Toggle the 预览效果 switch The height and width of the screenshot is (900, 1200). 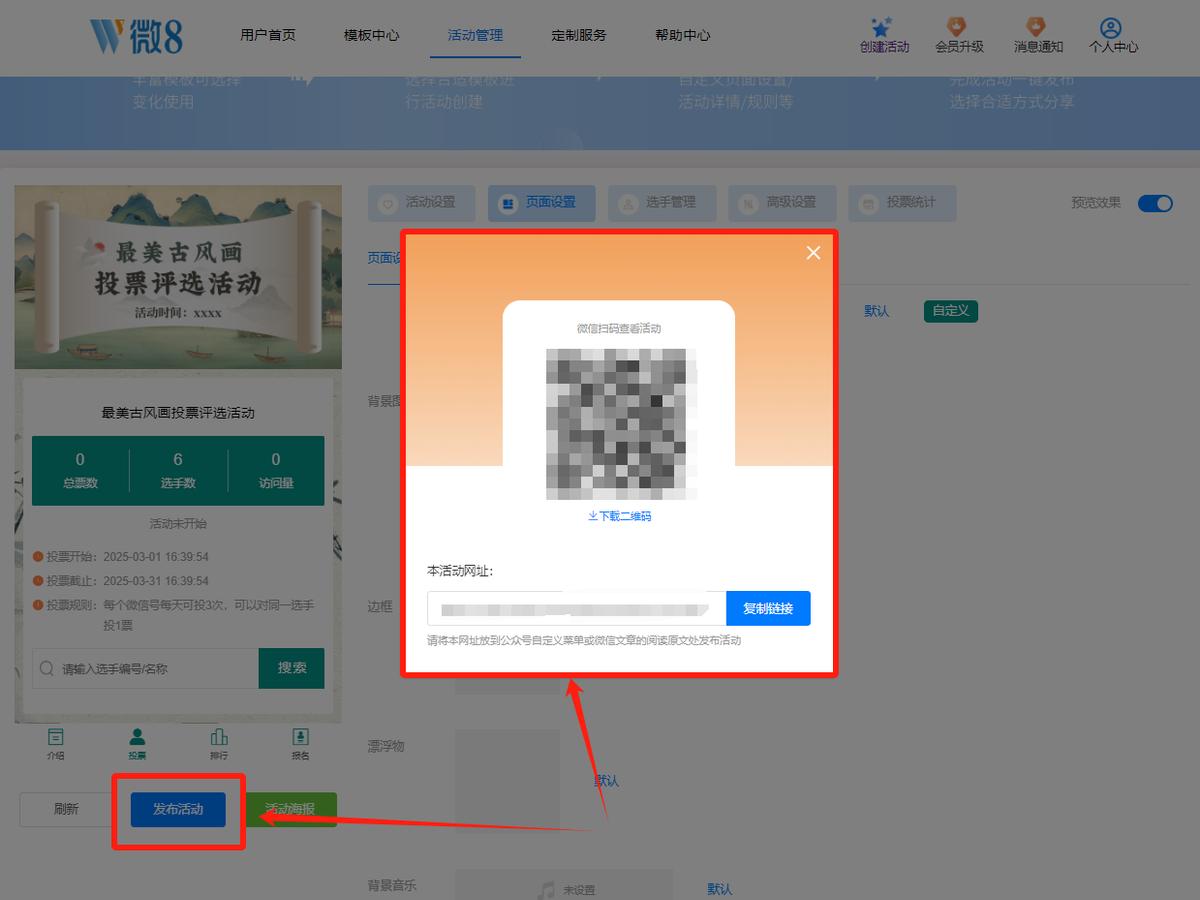pyautogui.click(x=1155, y=203)
